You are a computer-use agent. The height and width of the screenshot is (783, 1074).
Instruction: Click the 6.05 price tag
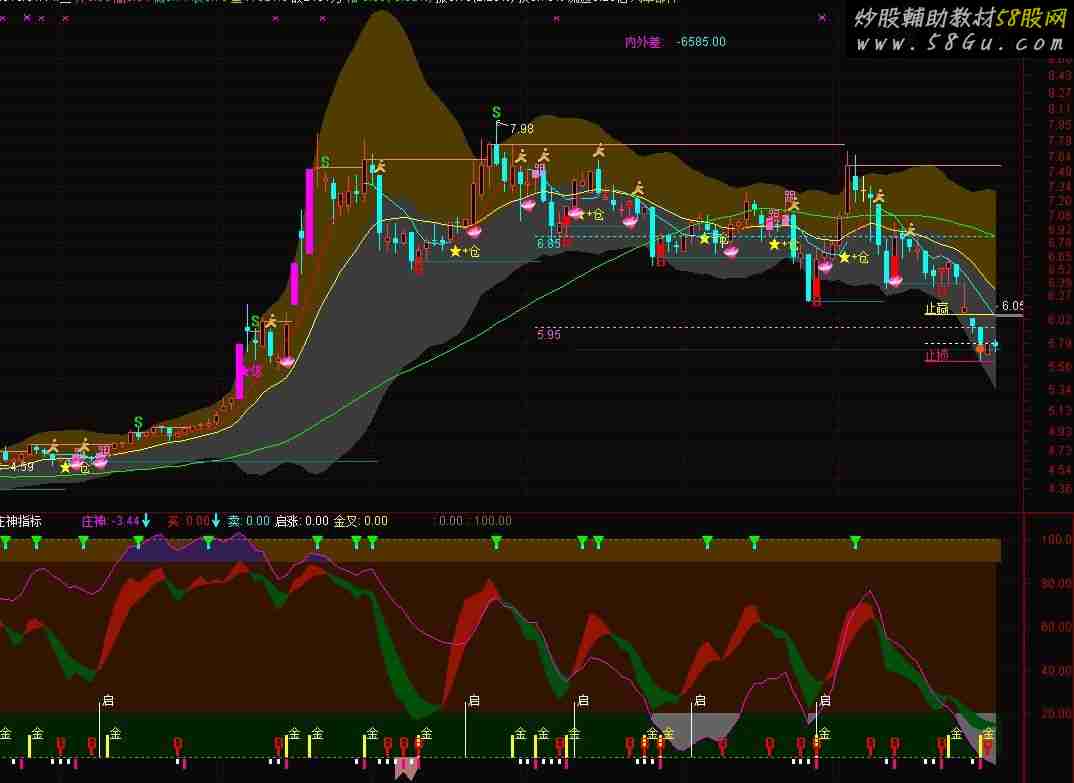tap(1012, 306)
